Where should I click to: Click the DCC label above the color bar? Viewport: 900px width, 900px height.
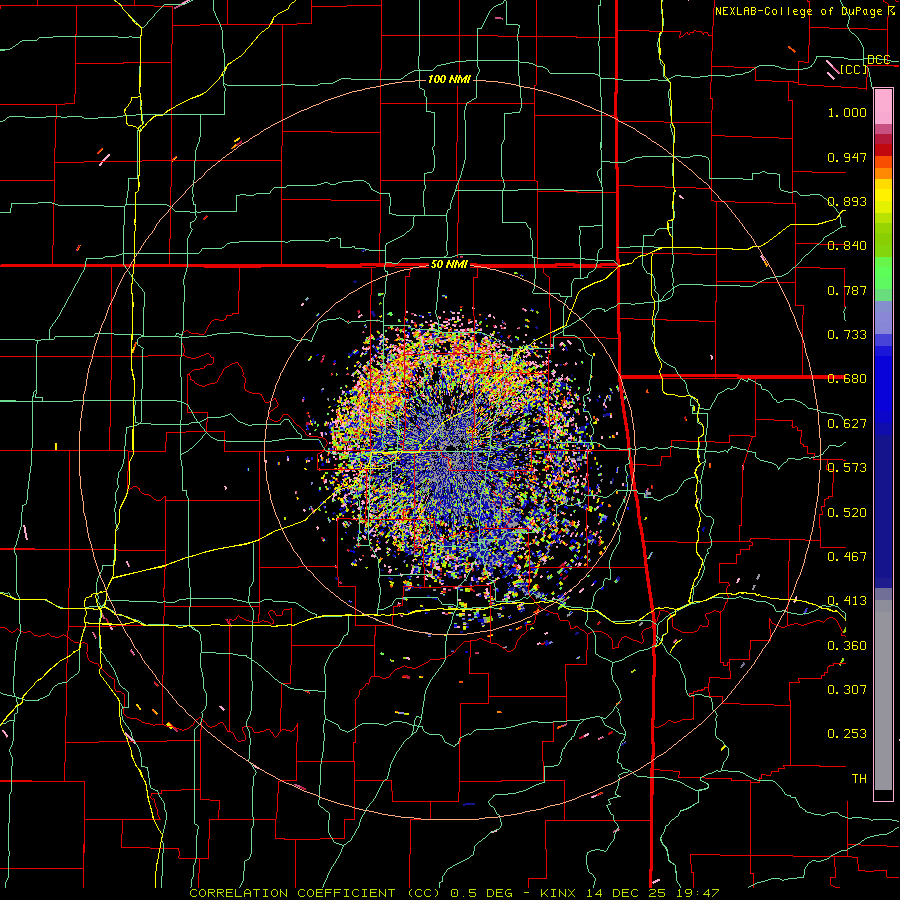point(878,59)
